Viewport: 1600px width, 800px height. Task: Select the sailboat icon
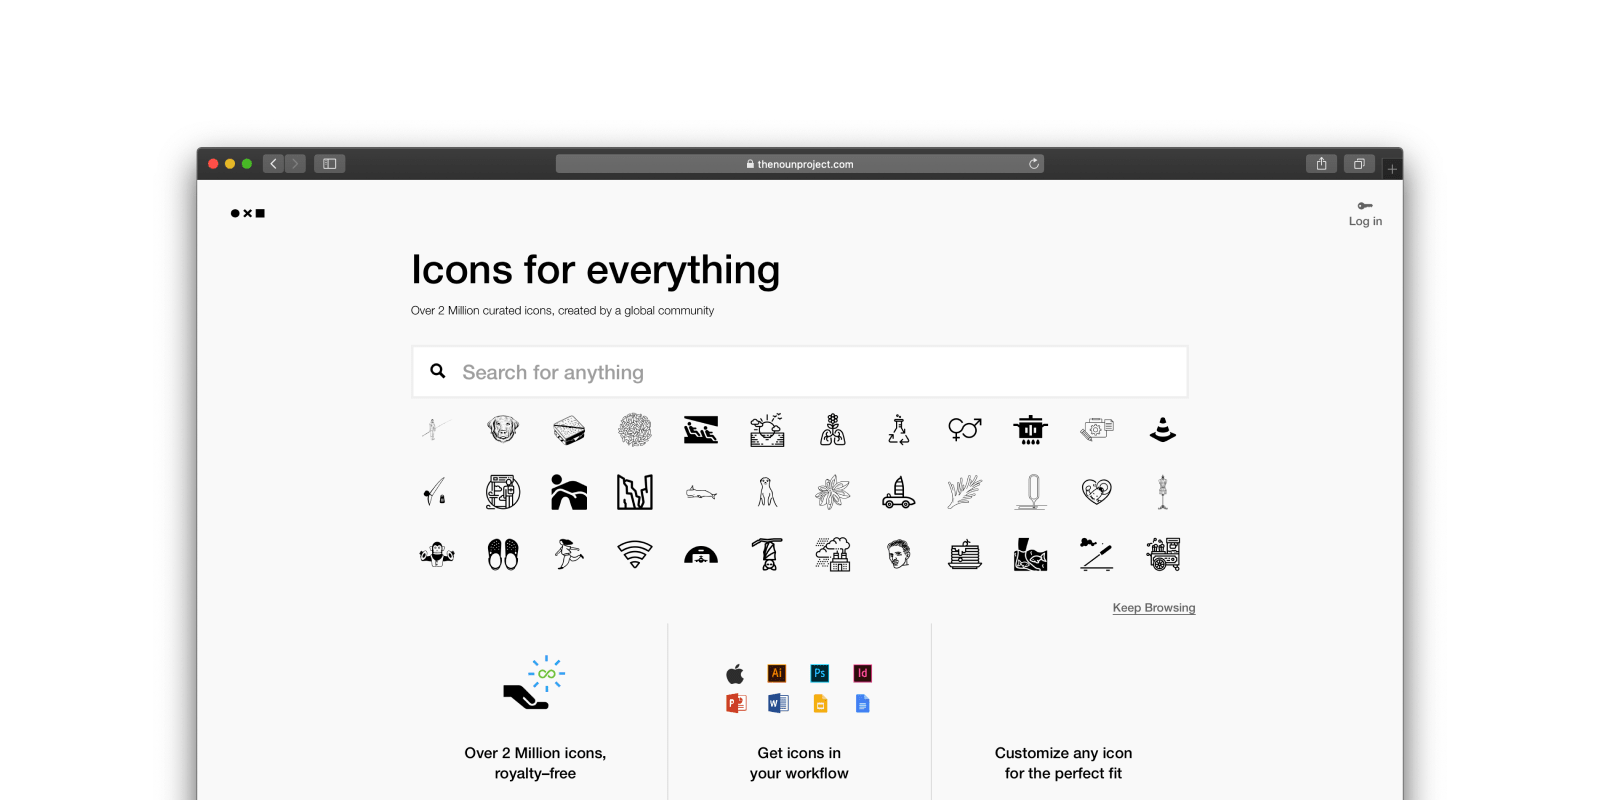898,492
